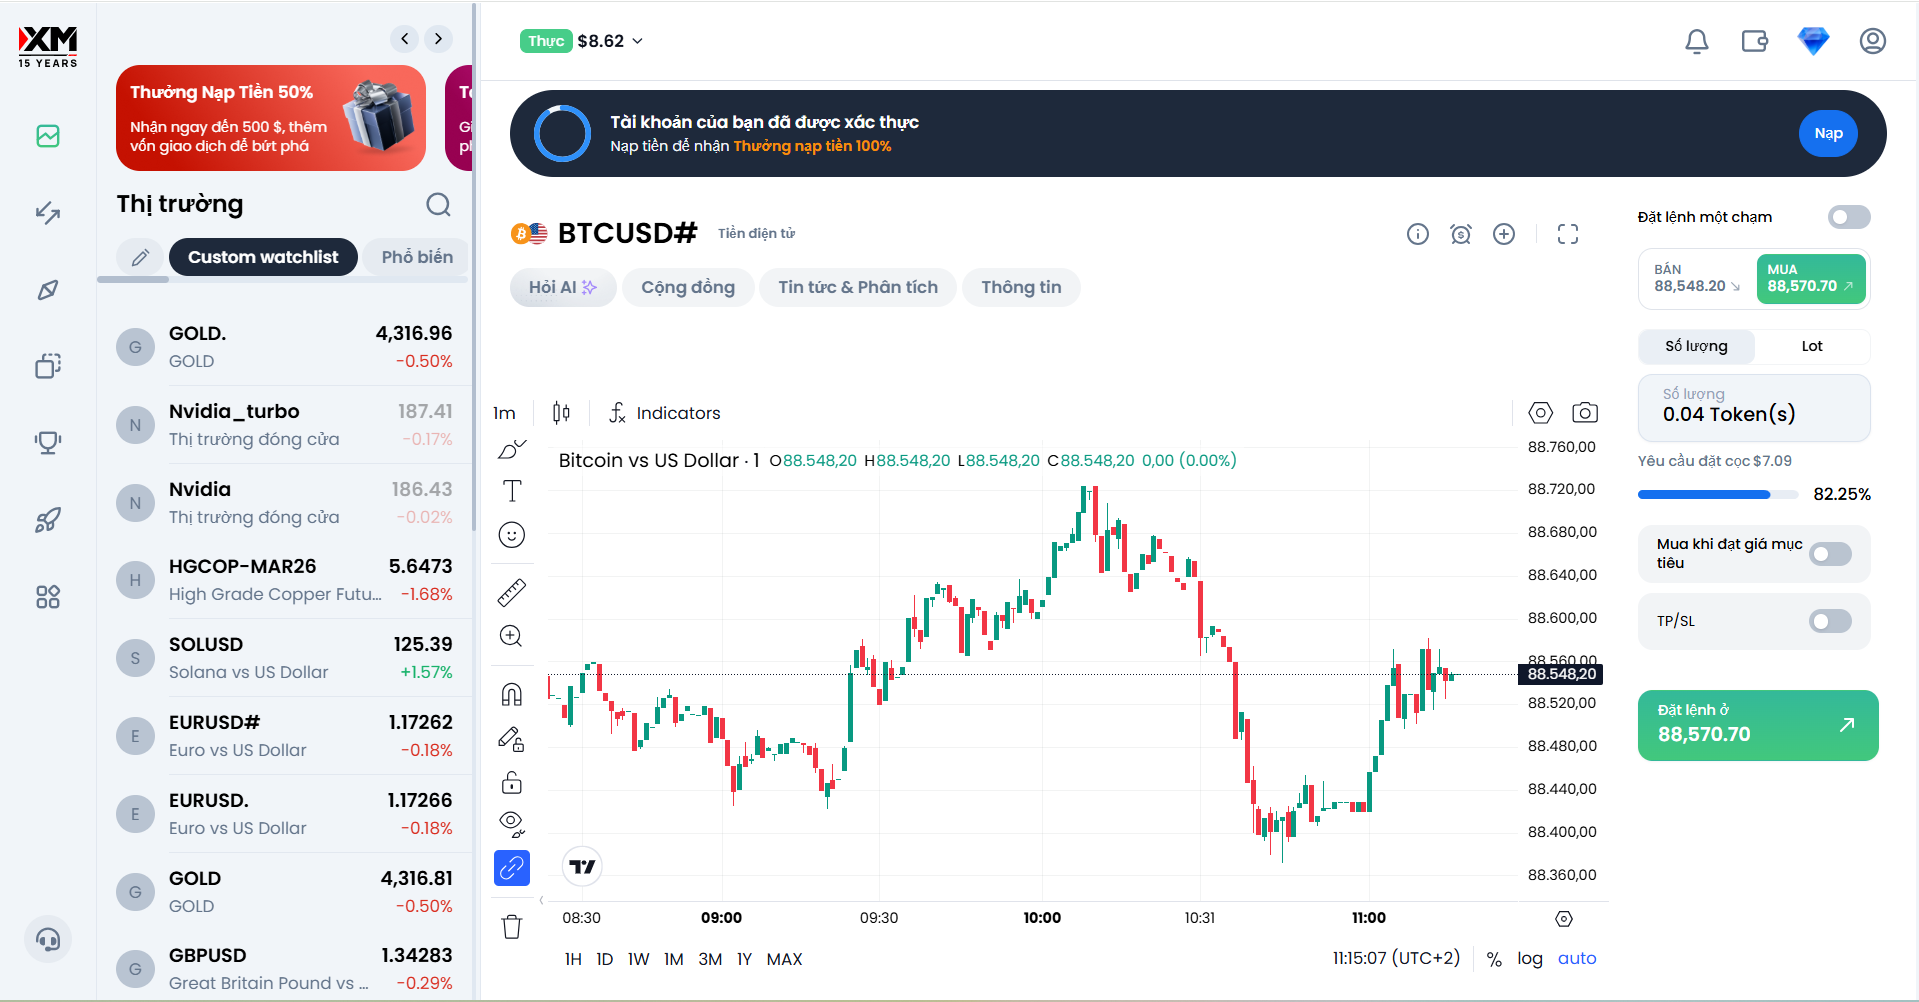The width and height of the screenshot is (1919, 1002).
Task: Select the measure ruler tool
Action: tap(512, 592)
